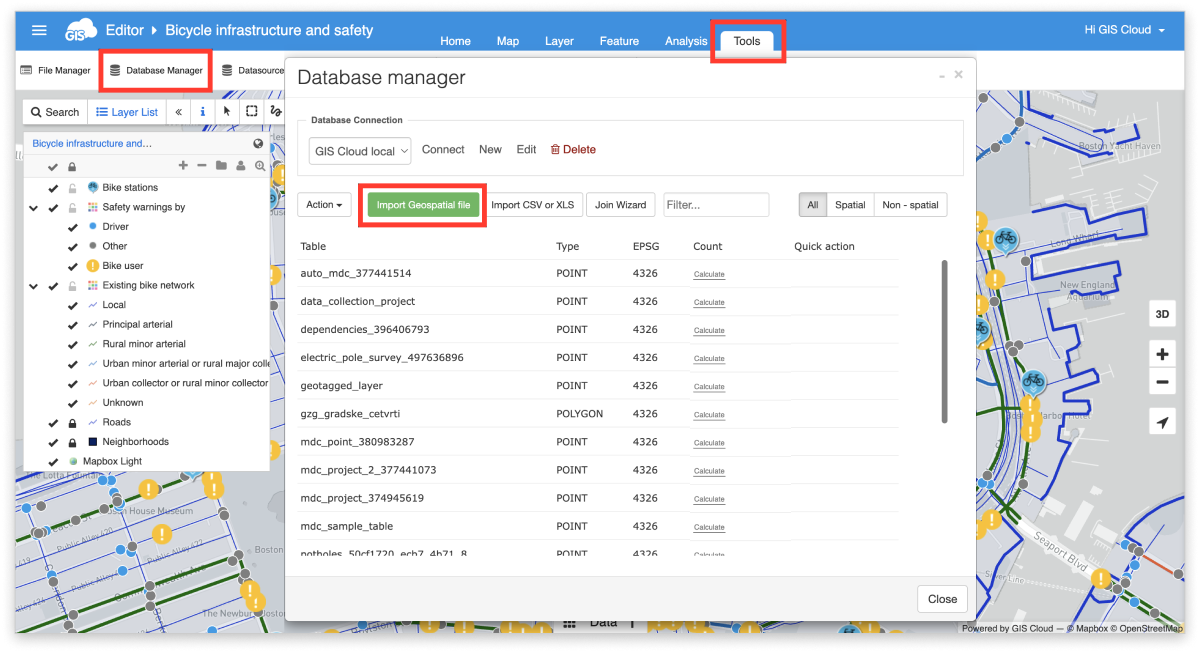Open the Search tool in the sidebar

pyautogui.click(x=55, y=111)
